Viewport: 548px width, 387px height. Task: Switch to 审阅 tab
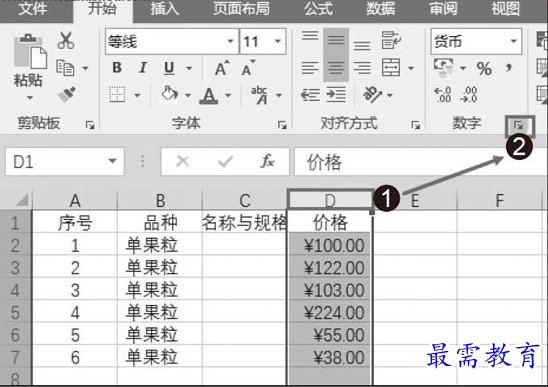click(443, 9)
